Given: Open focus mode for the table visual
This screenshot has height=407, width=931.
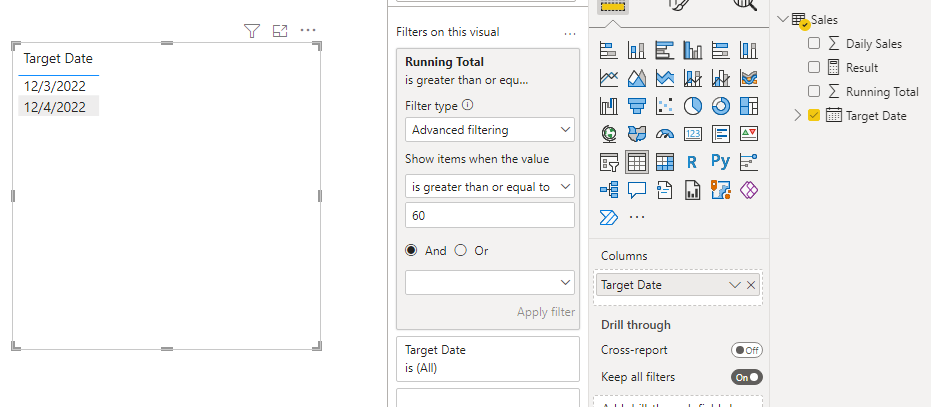Looking at the screenshot, I should tap(280, 31).
